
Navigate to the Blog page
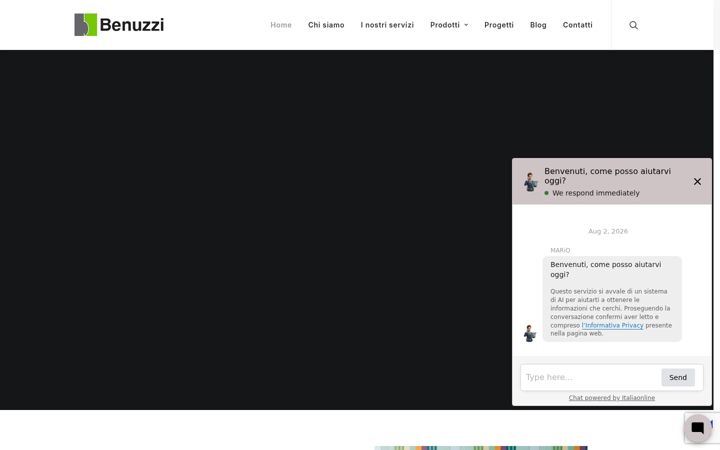pos(538,25)
